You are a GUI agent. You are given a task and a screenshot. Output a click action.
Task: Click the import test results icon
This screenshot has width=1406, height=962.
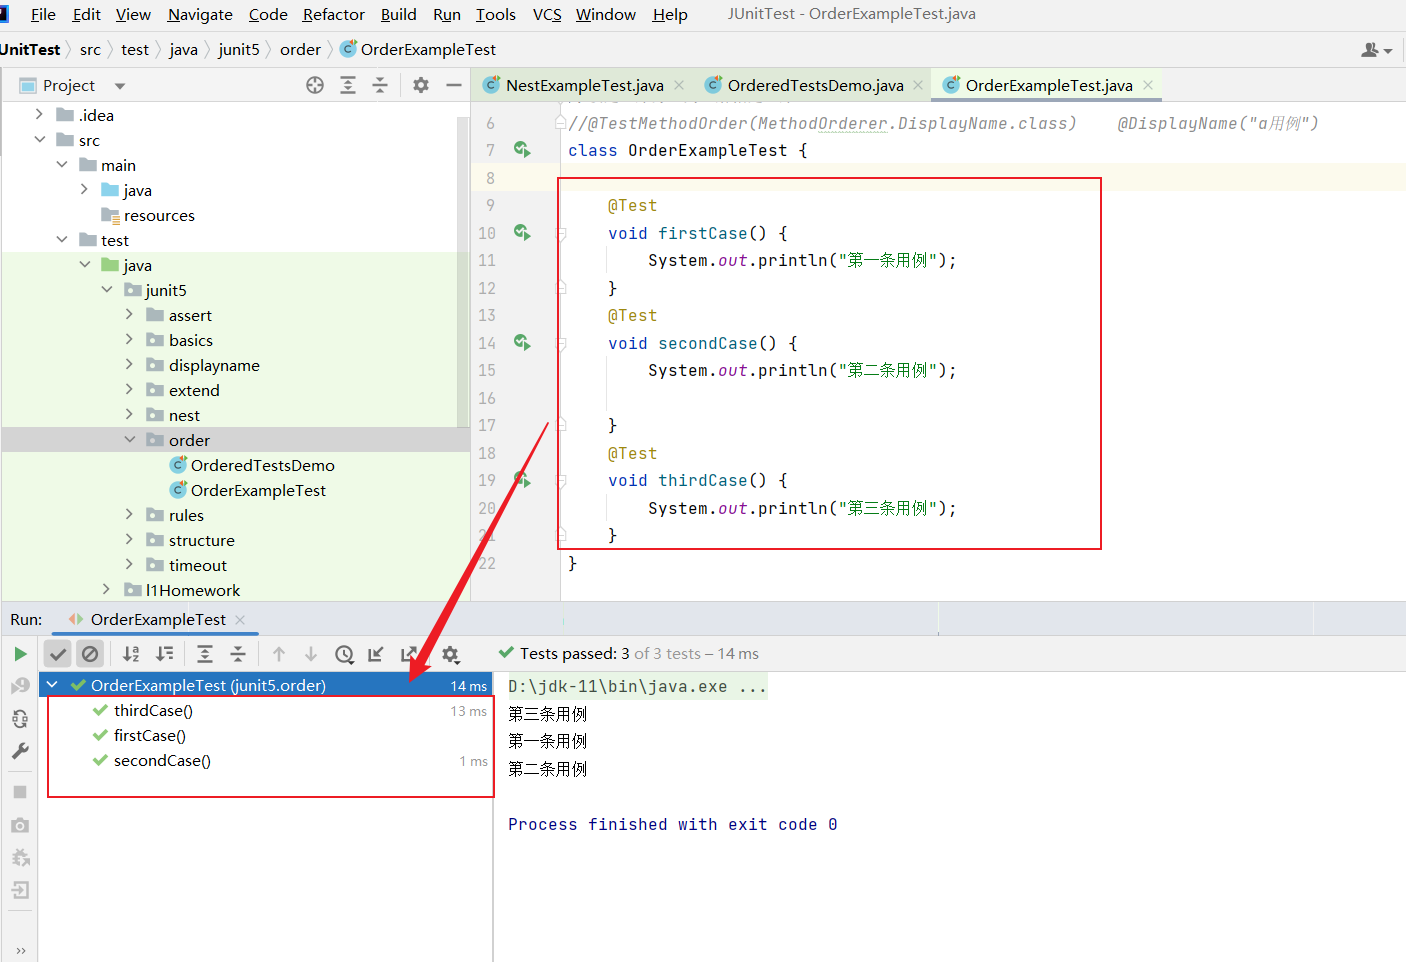point(376,654)
